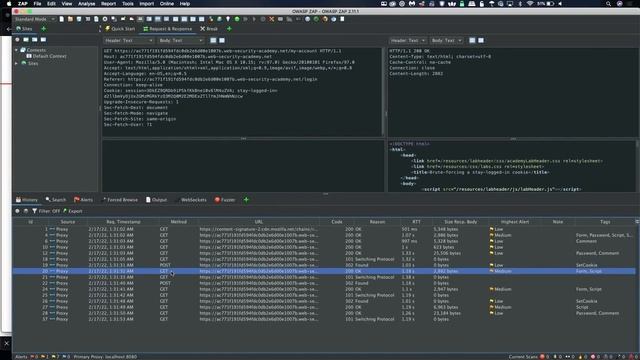Set break on all requests (green circle)

click(237, 19)
